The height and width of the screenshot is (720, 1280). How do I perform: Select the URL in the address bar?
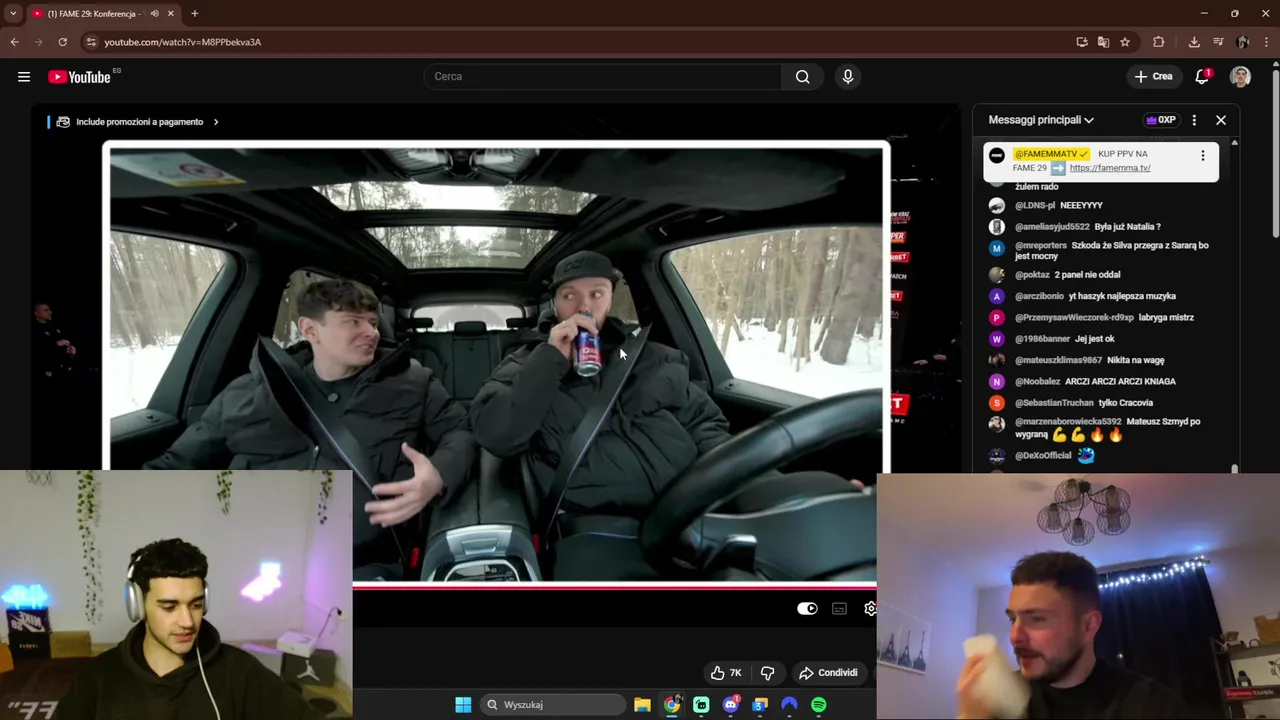coord(183,42)
